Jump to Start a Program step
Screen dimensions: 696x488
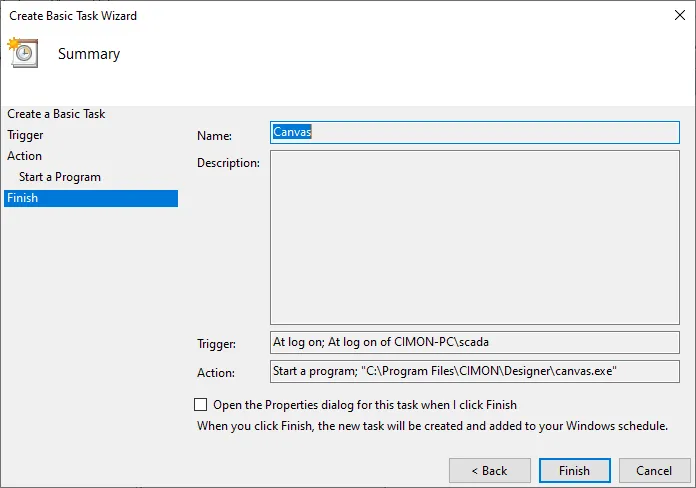[x=60, y=177]
